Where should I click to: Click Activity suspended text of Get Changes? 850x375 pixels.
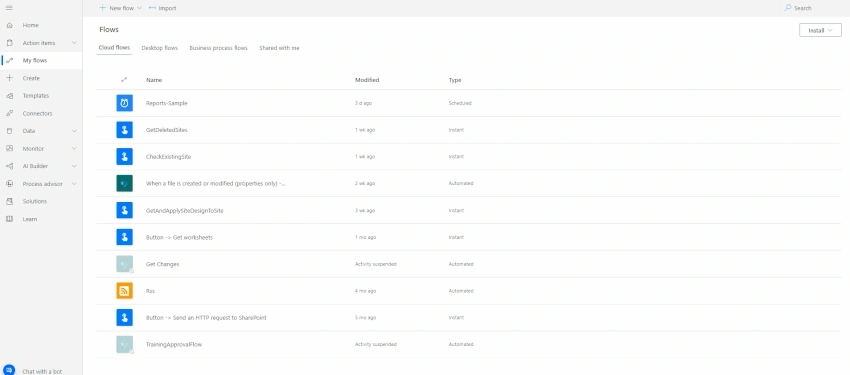(x=376, y=264)
